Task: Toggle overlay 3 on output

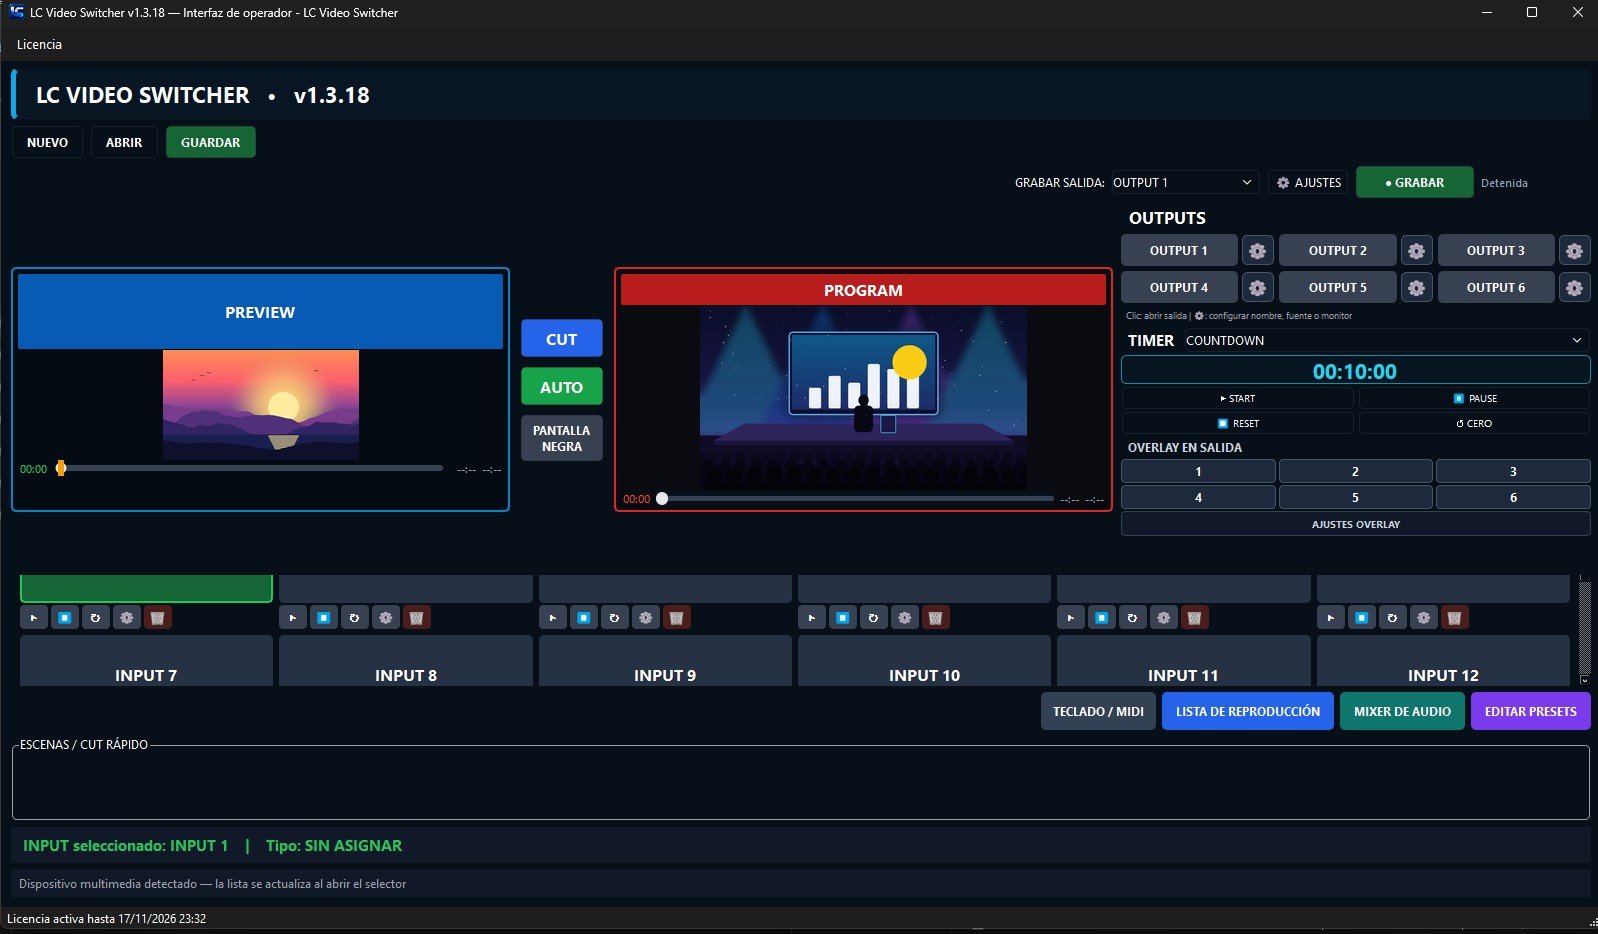Action: (x=1513, y=471)
